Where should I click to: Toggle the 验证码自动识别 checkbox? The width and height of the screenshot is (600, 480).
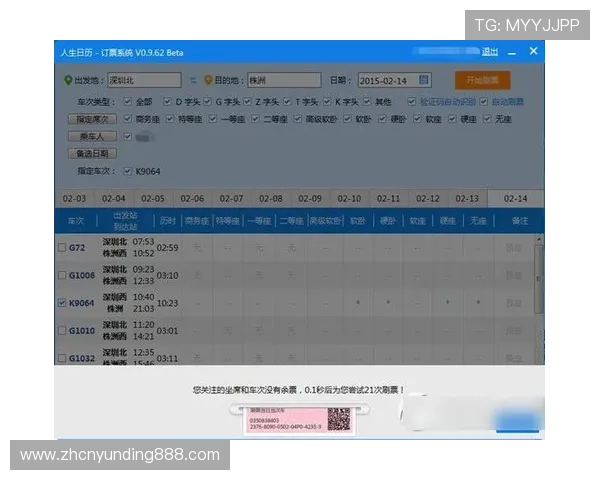411,101
